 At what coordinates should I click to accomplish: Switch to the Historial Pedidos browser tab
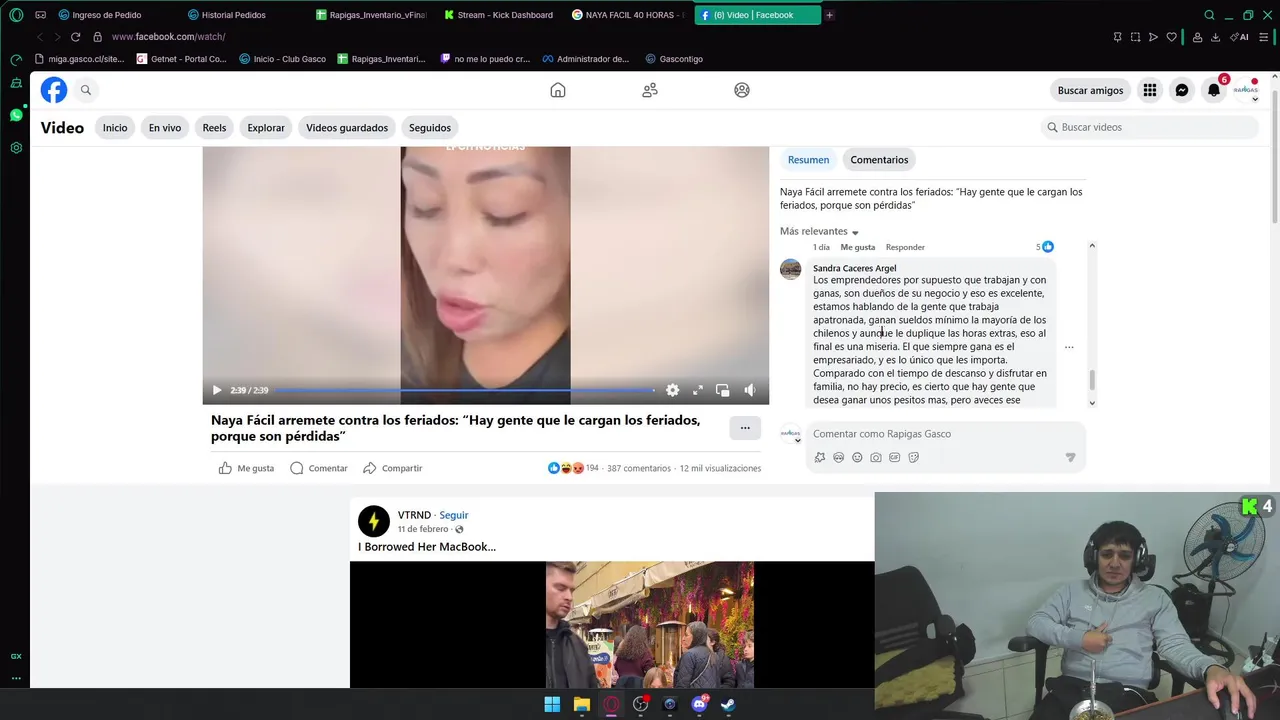[226, 15]
